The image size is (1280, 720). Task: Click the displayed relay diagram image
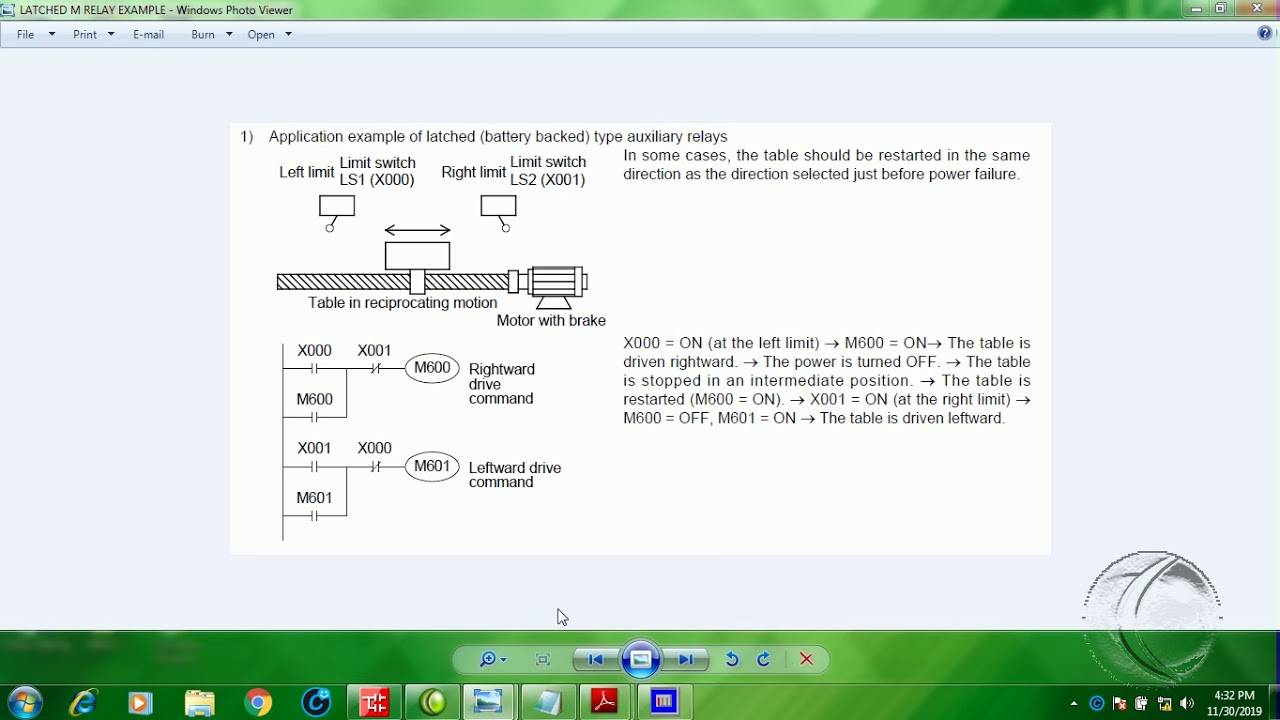640,339
